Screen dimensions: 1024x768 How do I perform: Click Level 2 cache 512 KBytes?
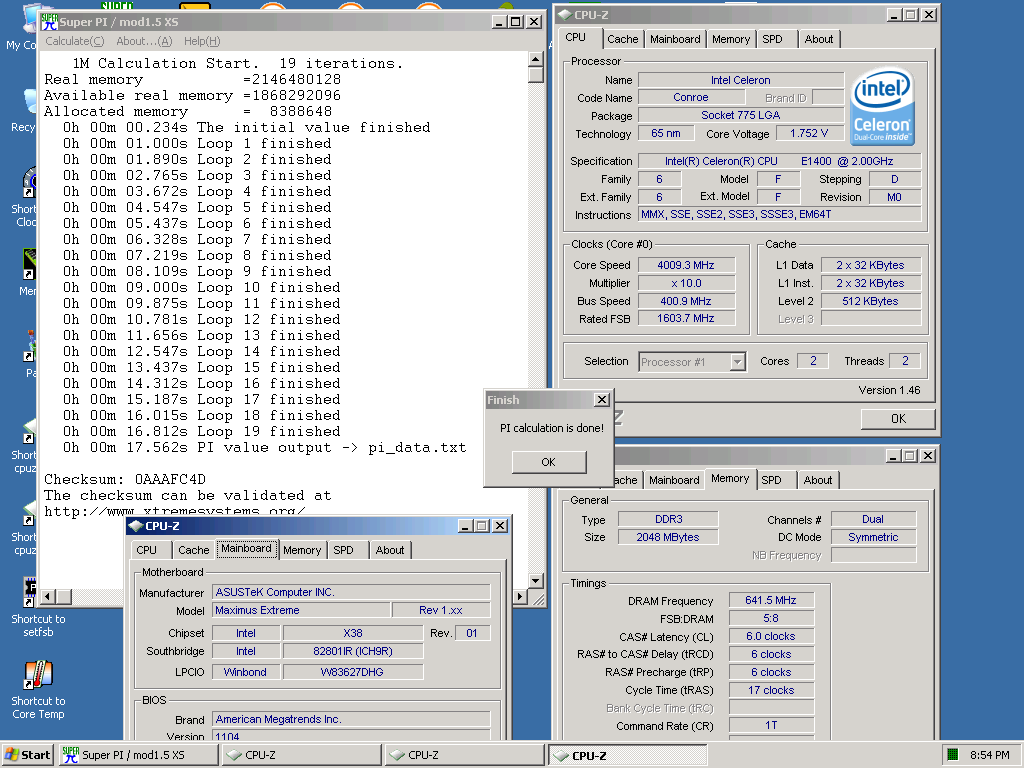tap(871, 301)
